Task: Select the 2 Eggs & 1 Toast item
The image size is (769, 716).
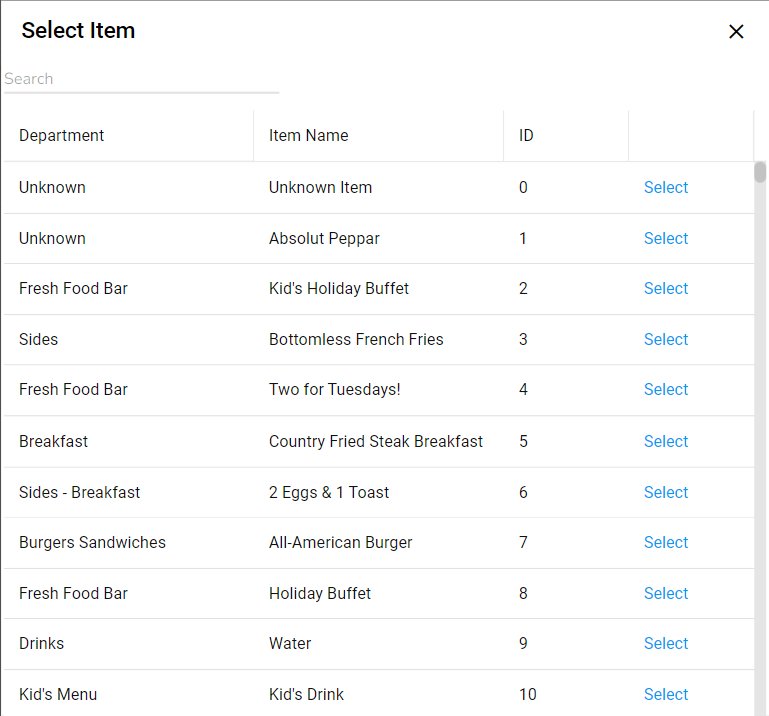Action: point(666,493)
